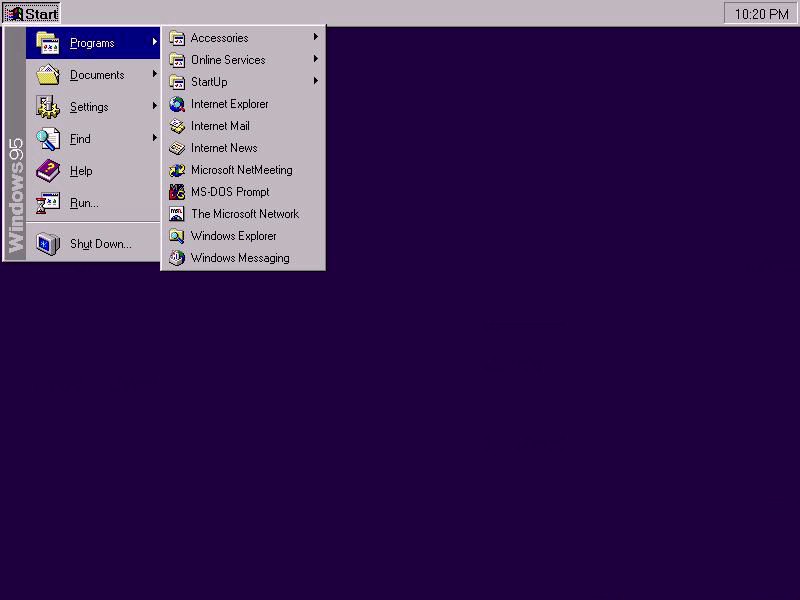Click the Online Services folder icon
The image size is (800, 600).
pos(177,60)
